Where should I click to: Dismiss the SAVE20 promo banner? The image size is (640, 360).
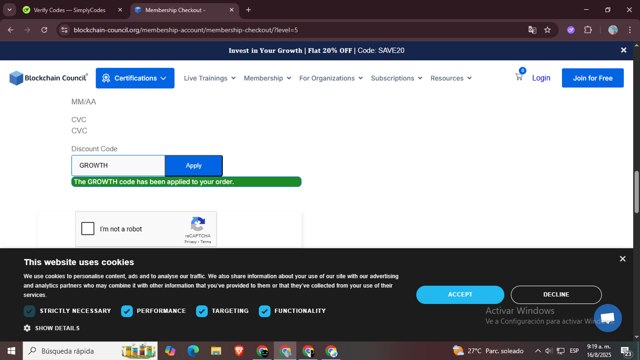tap(623, 50)
